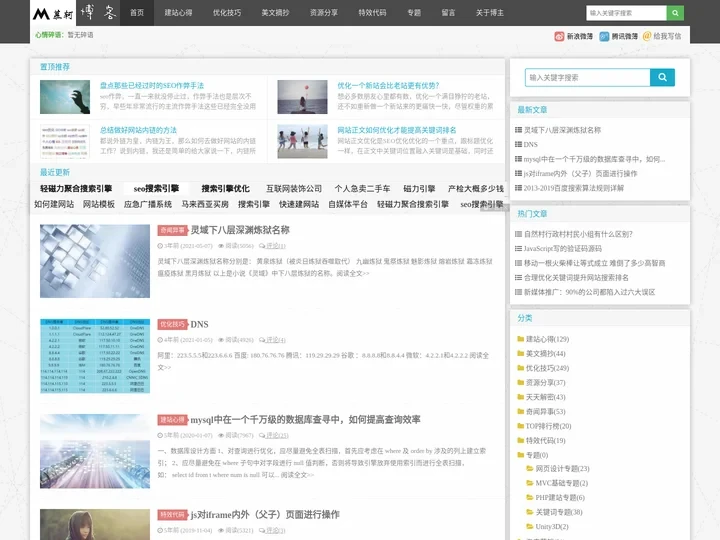Viewport: 720px width, 540px height.
Task: Open article 优化一个新站会比老站更有优势
Action: pos(388,85)
